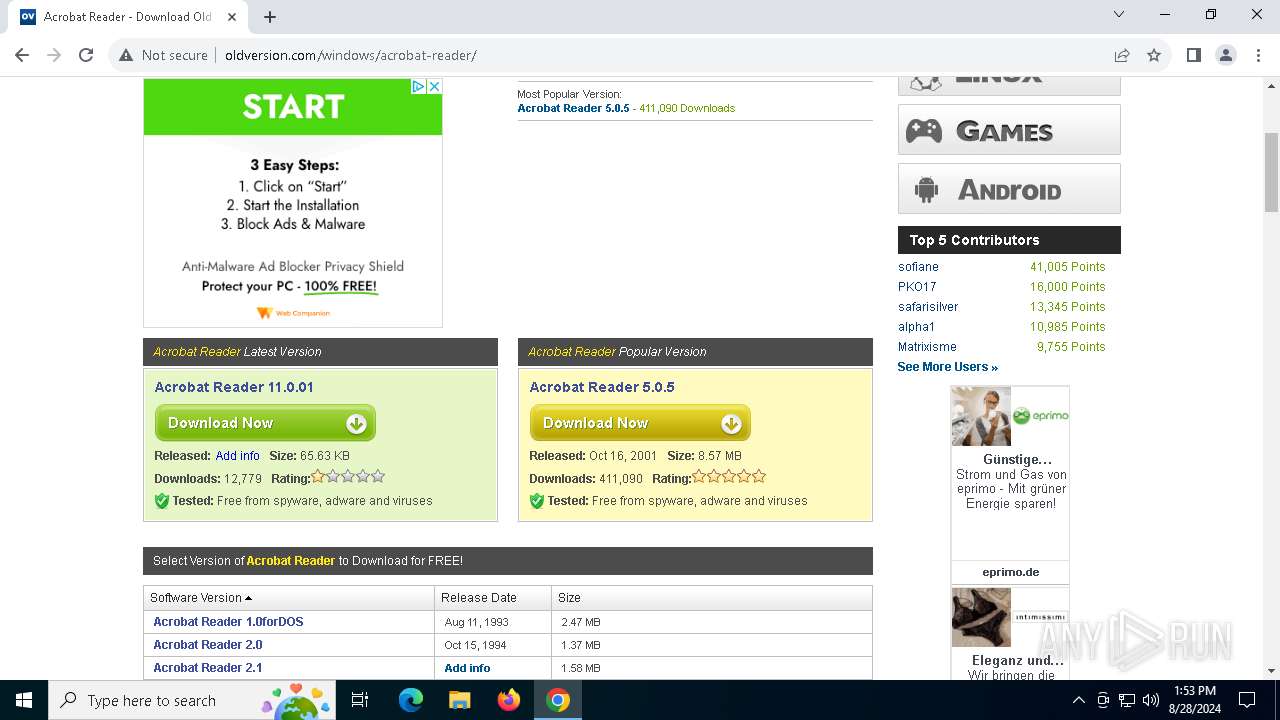1280x720 pixels.
Task: Open Acrobat Reader 11.0.01 title link
Action: [x=234, y=387]
